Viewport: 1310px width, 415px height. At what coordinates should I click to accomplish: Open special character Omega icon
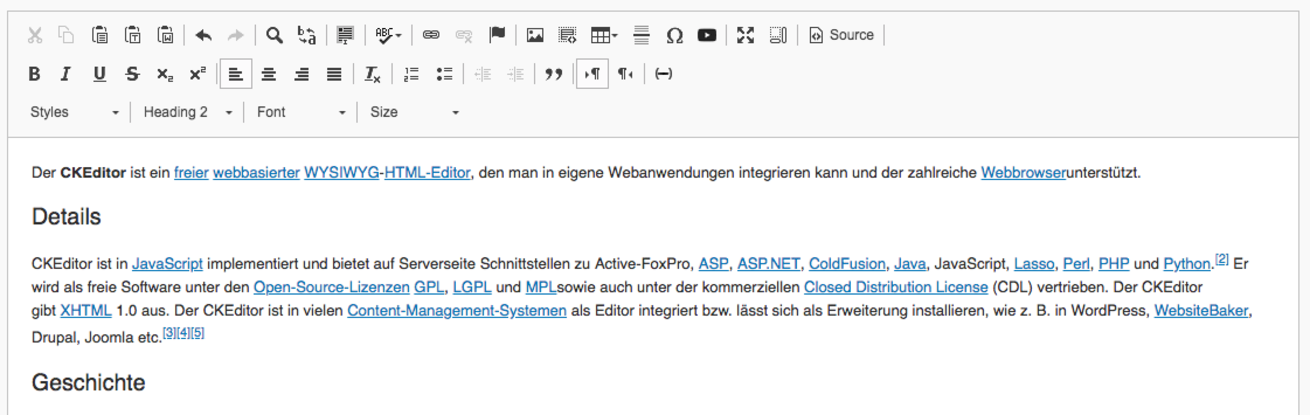pos(675,35)
